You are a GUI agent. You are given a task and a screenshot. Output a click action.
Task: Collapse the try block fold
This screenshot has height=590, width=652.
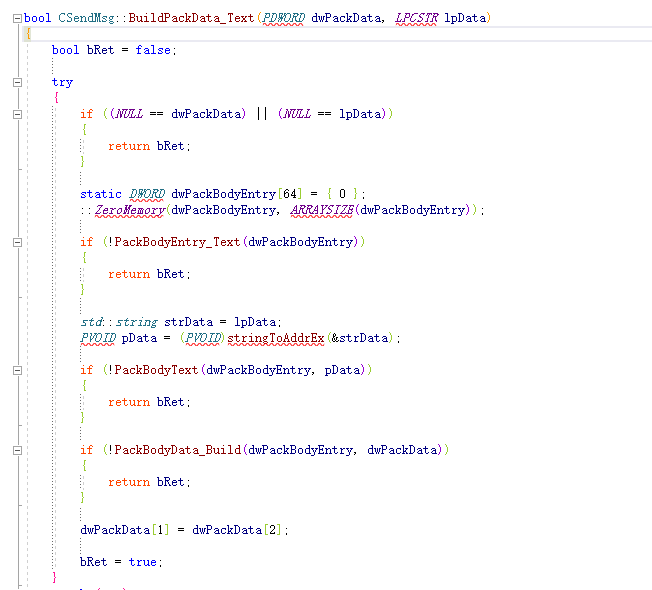coord(17,82)
